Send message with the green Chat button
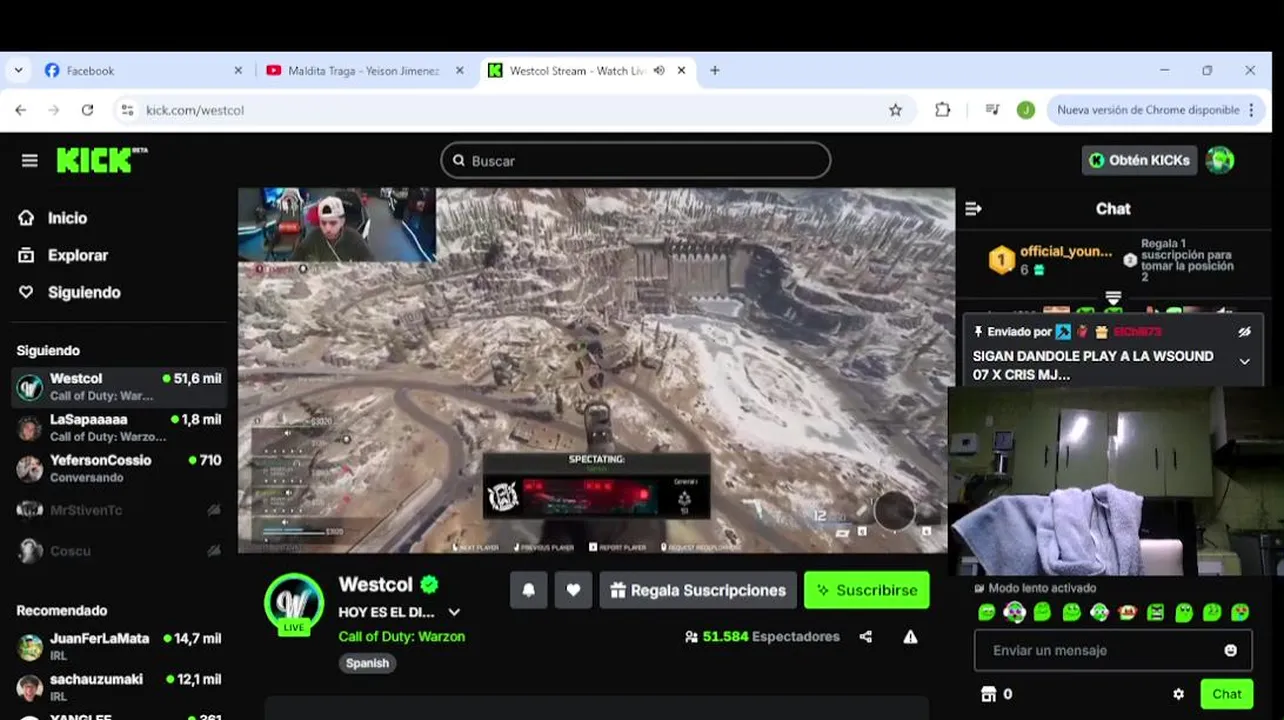This screenshot has width=1284, height=720. point(1227,694)
